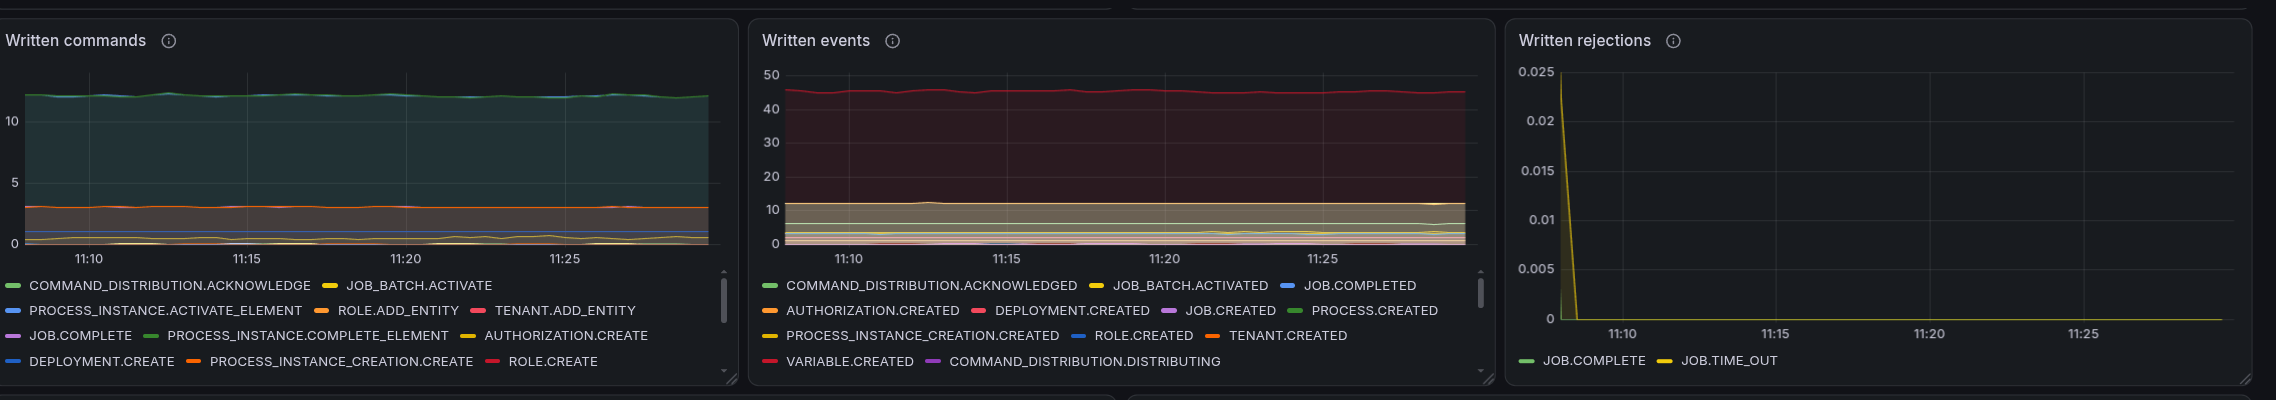Screen dimensions: 2276x400
Task: Click info icon beside Written commands title
Action: click(169, 41)
